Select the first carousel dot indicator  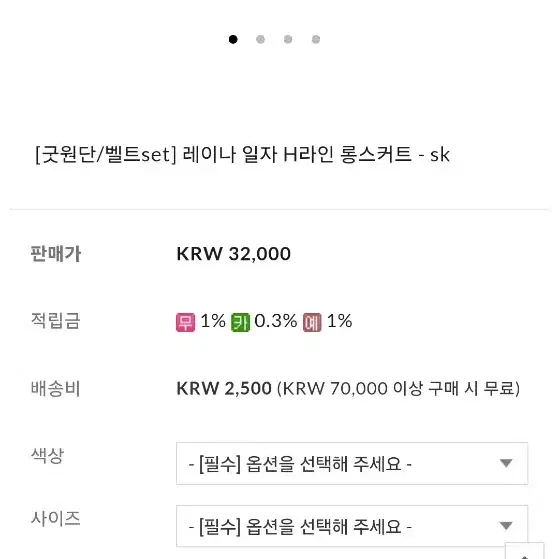pos(233,39)
